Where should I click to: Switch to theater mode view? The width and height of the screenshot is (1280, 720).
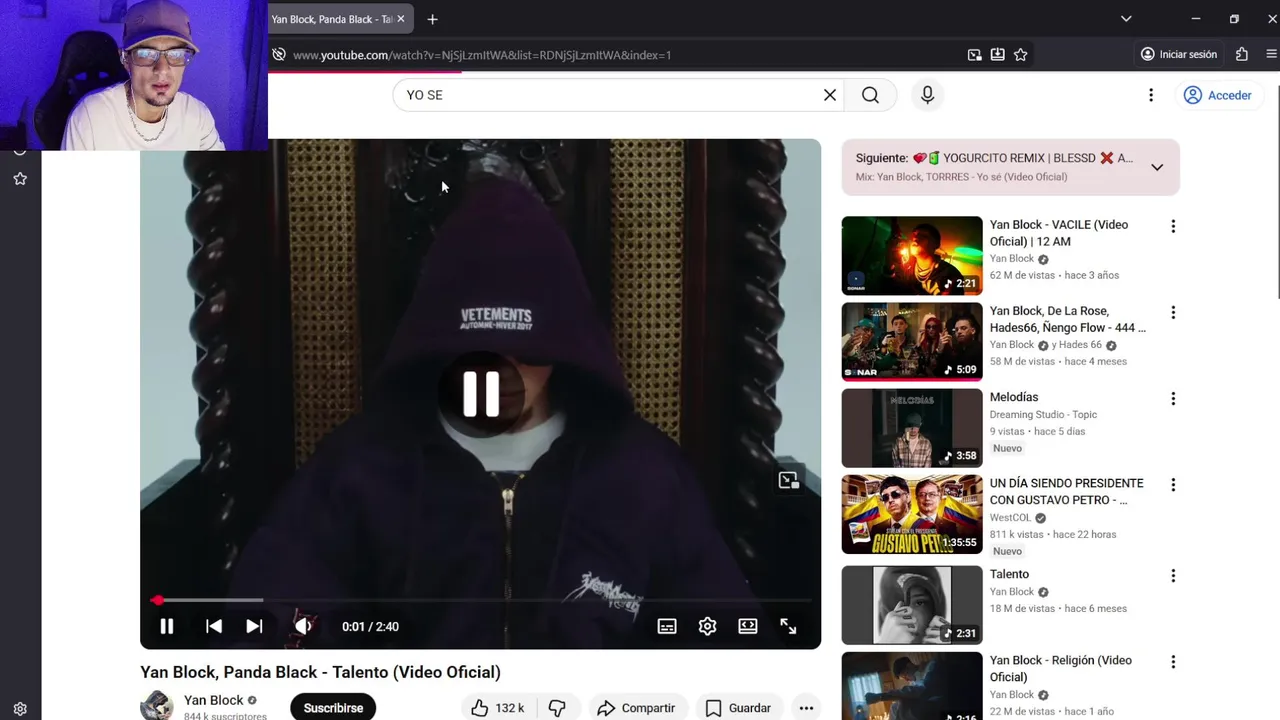tap(748, 626)
